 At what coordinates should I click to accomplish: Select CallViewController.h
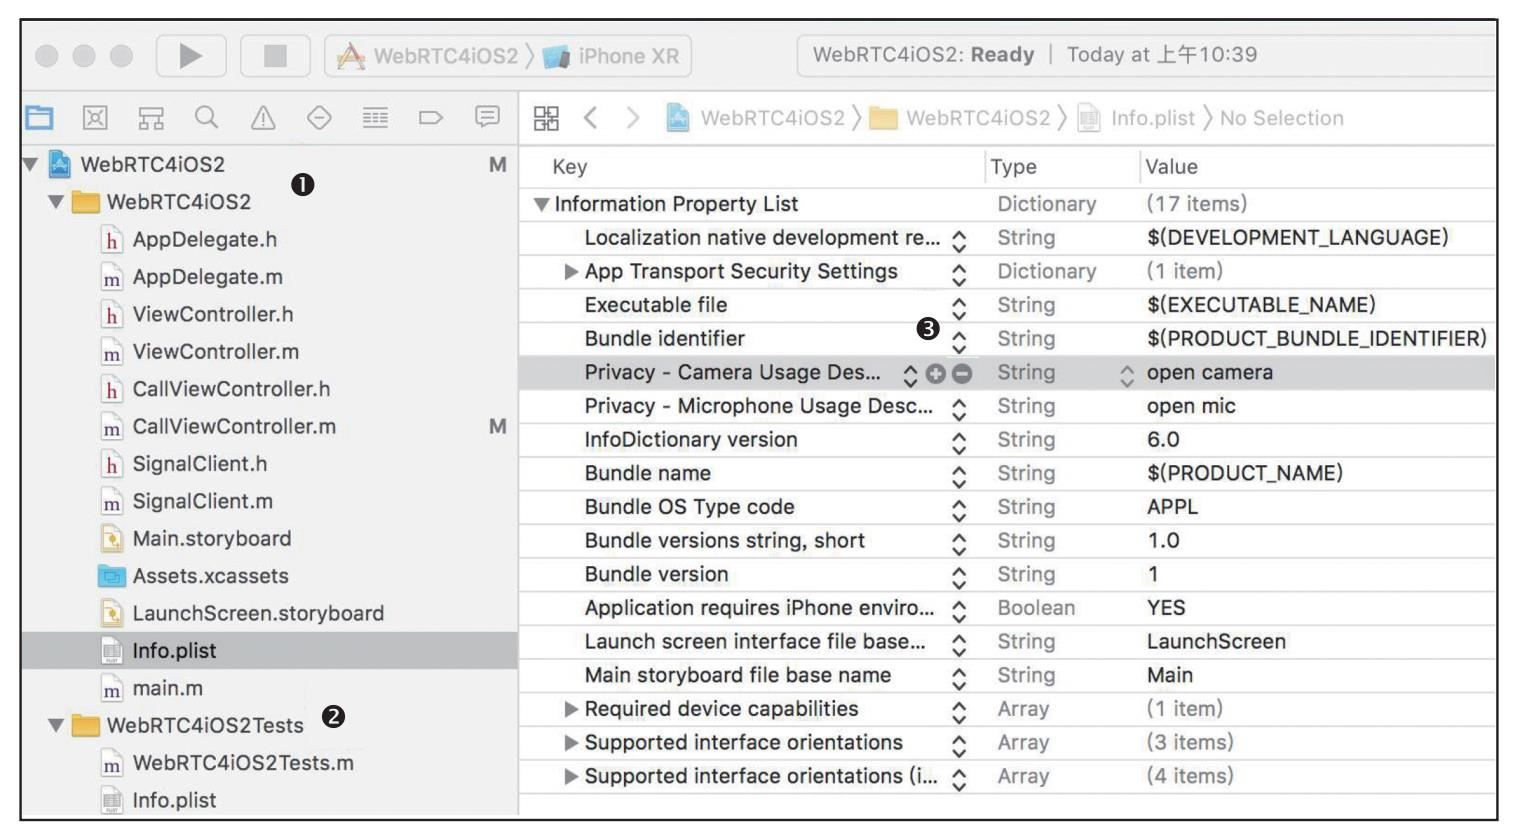(x=216, y=389)
